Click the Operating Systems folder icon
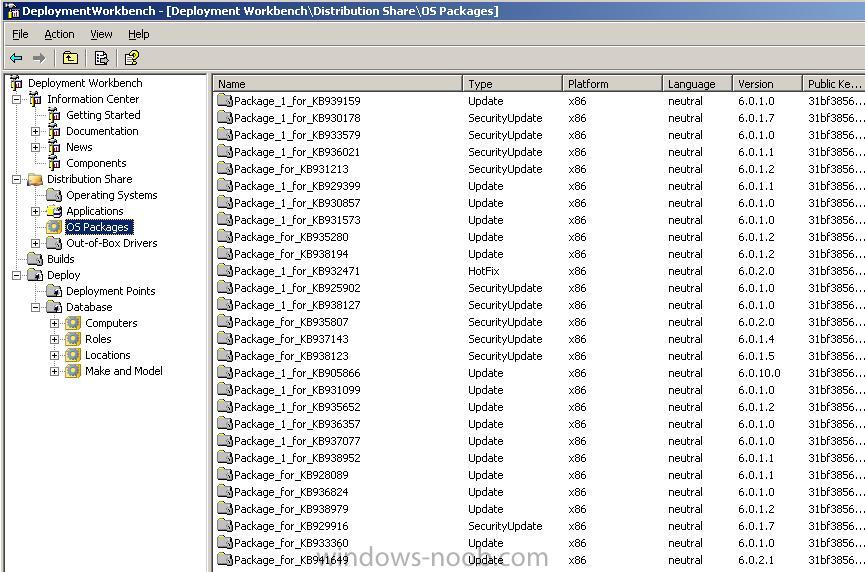The width and height of the screenshot is (865, 572). point(54,195)
